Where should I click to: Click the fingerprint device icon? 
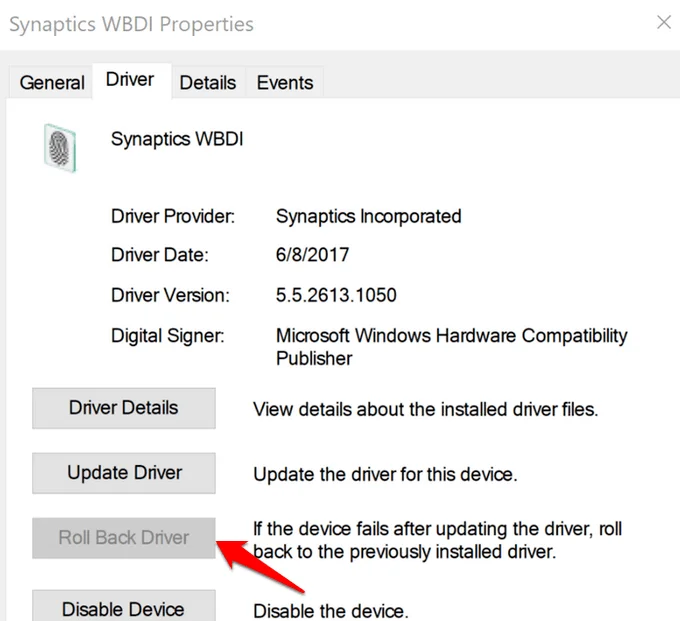(x=60, y=148)
